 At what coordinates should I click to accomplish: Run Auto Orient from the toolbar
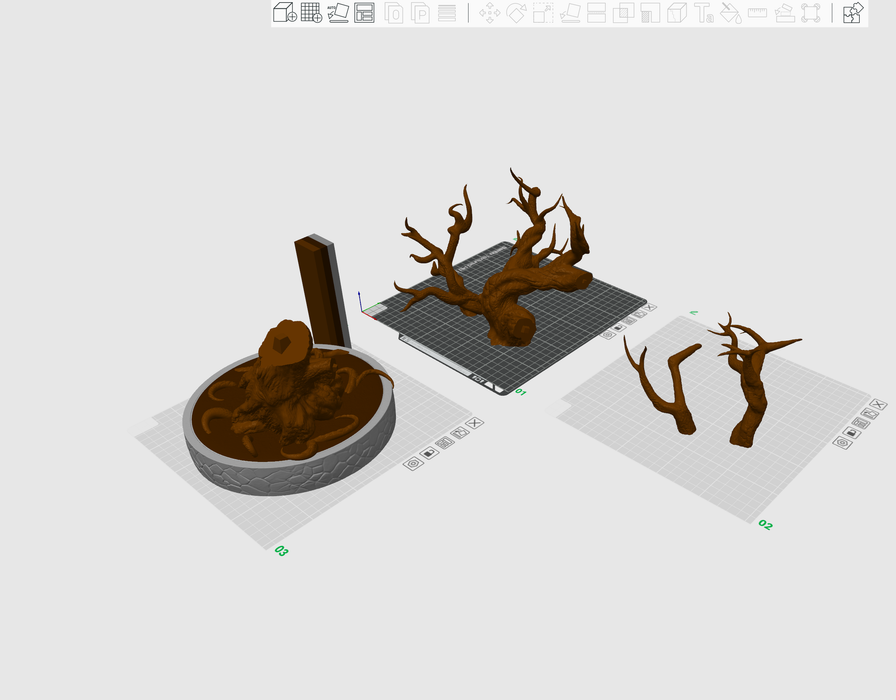click(x=338, y=13)
